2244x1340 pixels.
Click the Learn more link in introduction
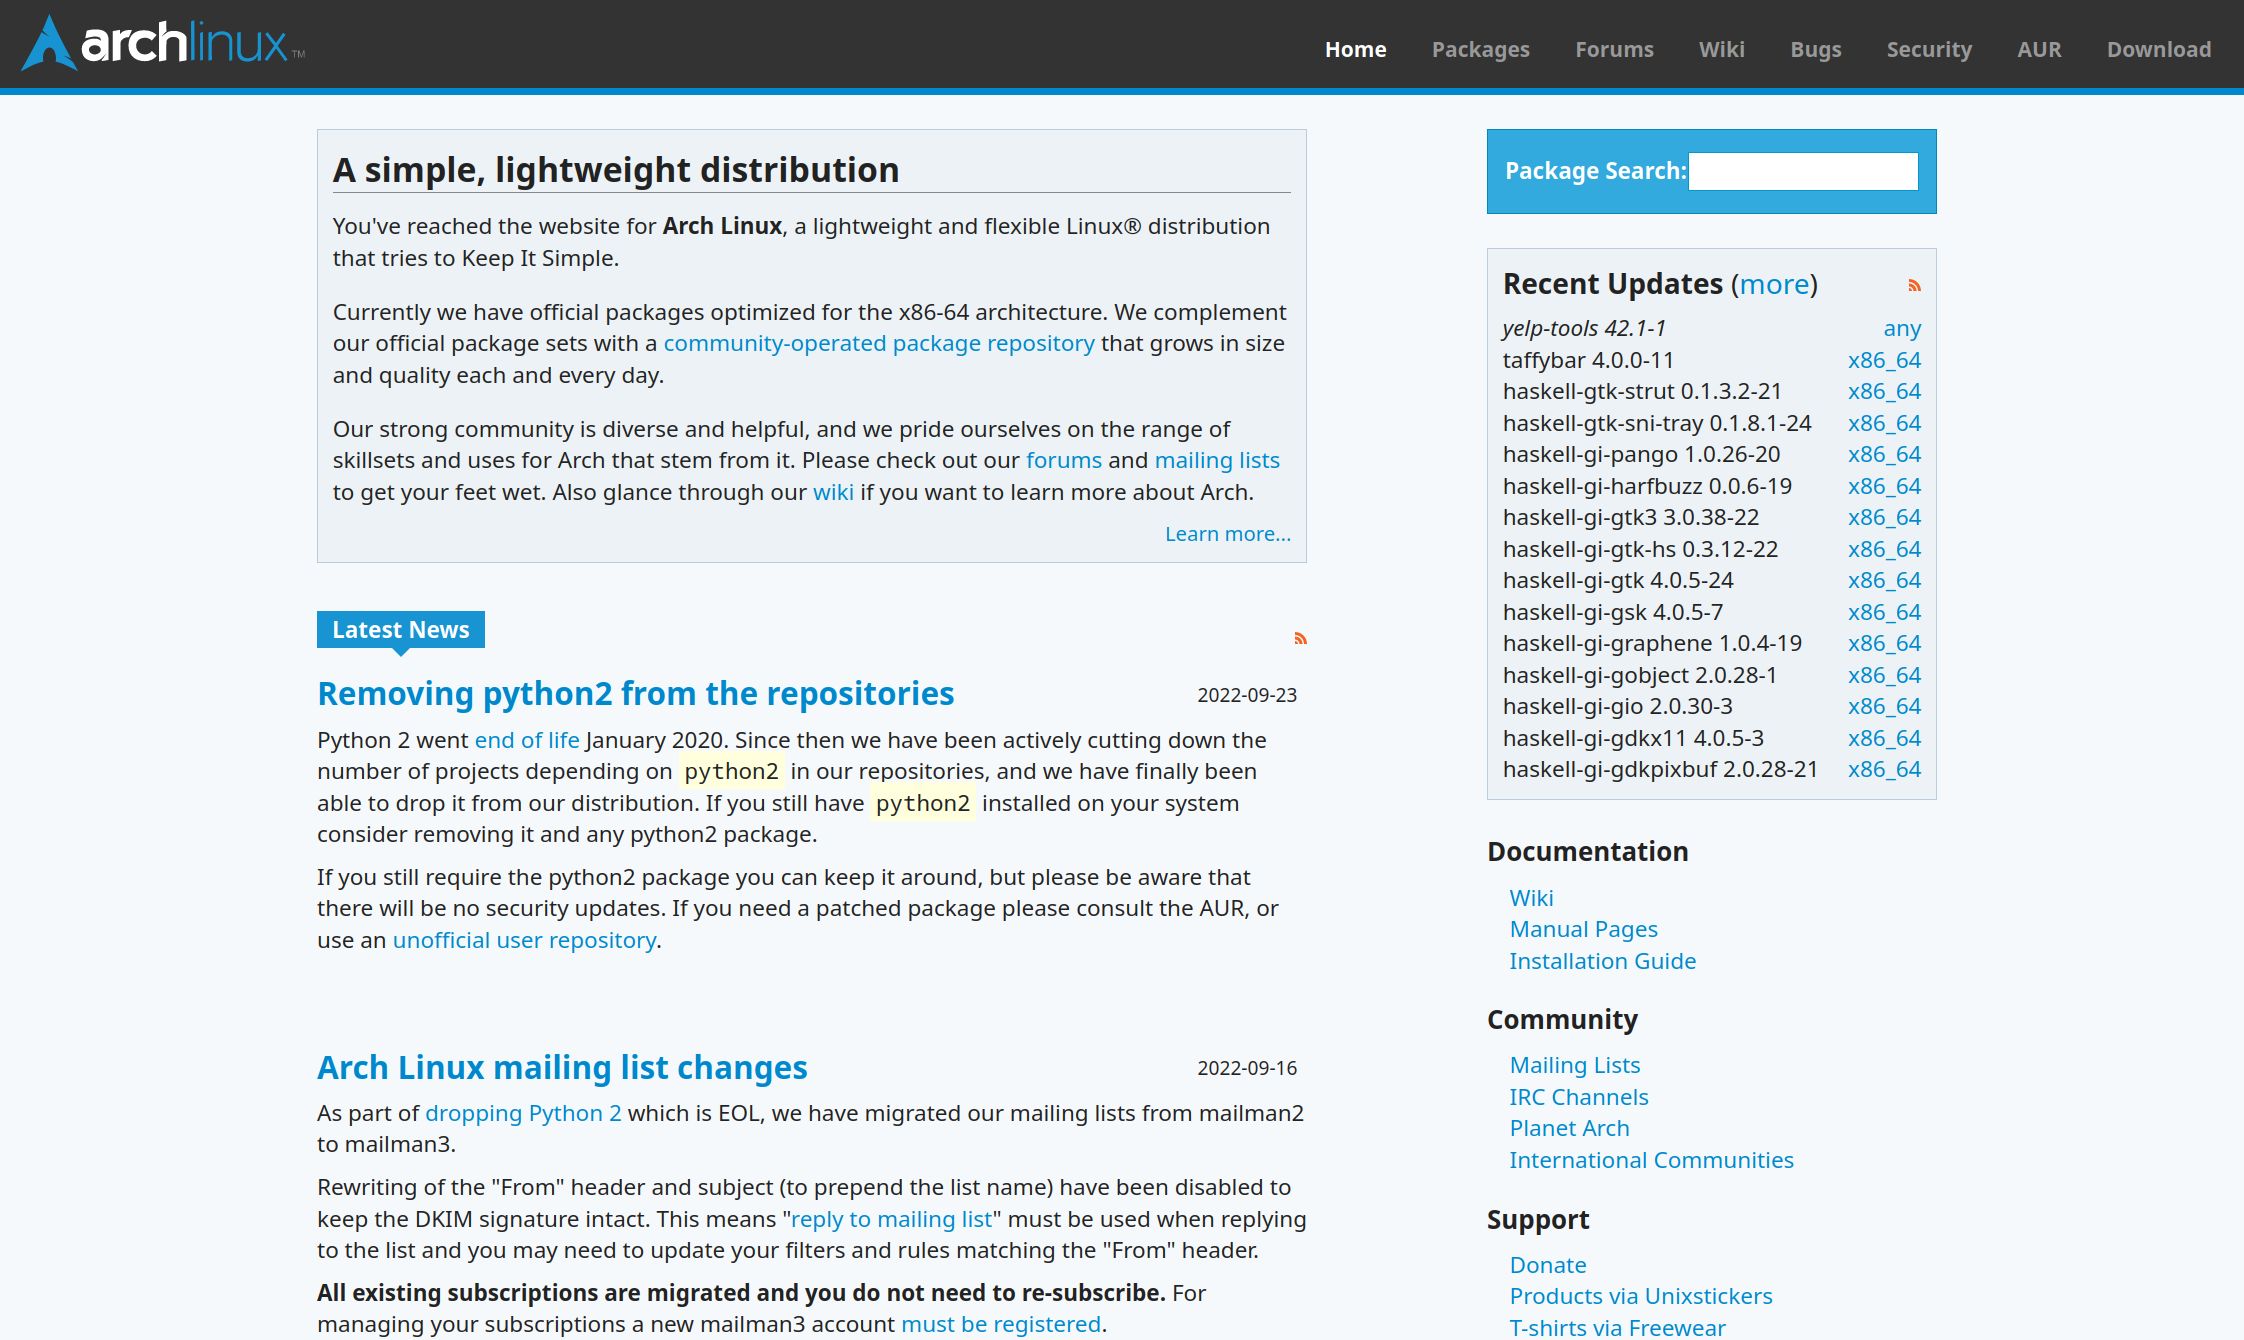point(1226,533)
